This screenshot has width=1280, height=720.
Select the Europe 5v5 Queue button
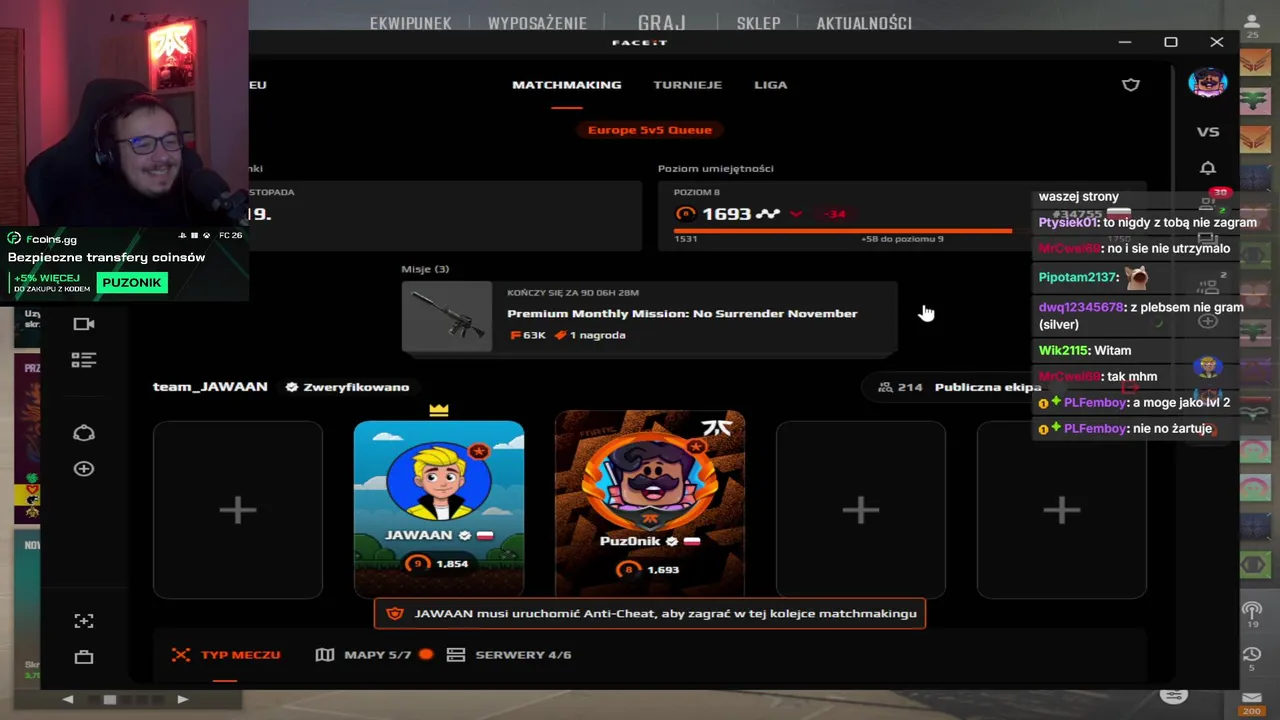pyautogui.click(x=650, y=130)
